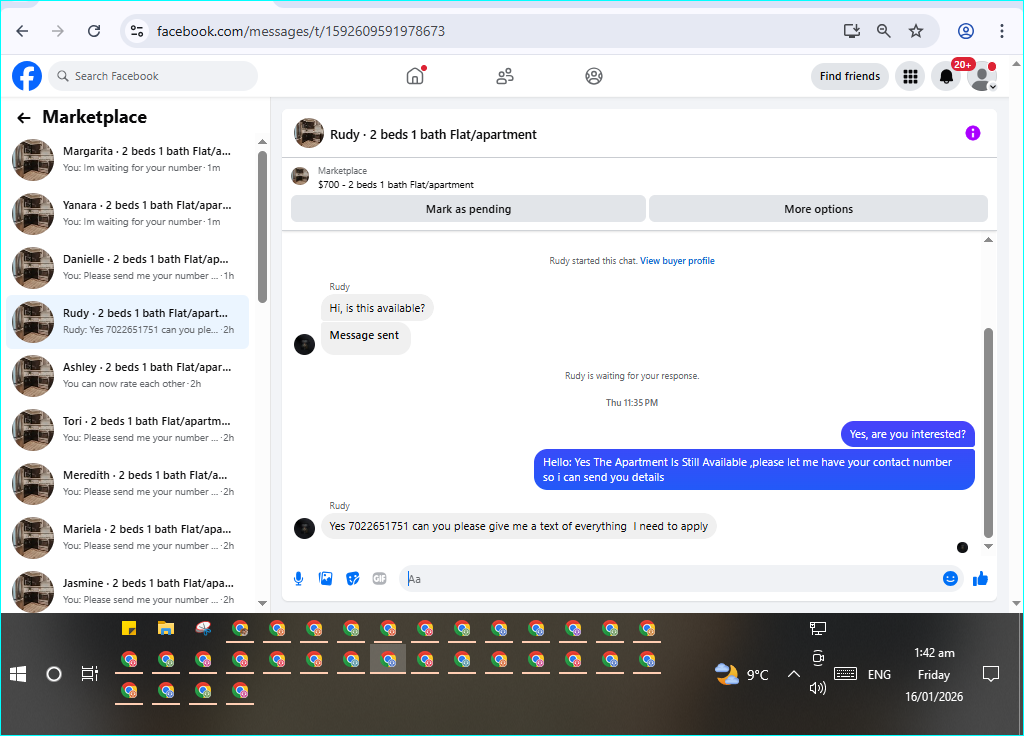The width and height of the screenshot is (1024, 736).
Task: Select the Rudy conversation in list
Action: point(128,322)
